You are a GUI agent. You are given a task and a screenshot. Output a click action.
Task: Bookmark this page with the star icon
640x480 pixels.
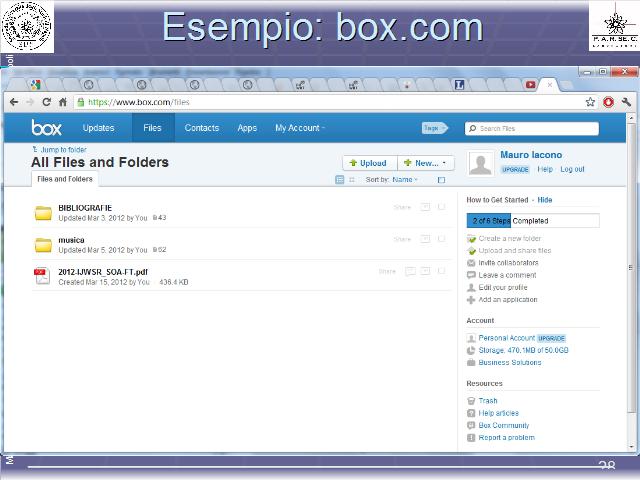tap(590, 102)
